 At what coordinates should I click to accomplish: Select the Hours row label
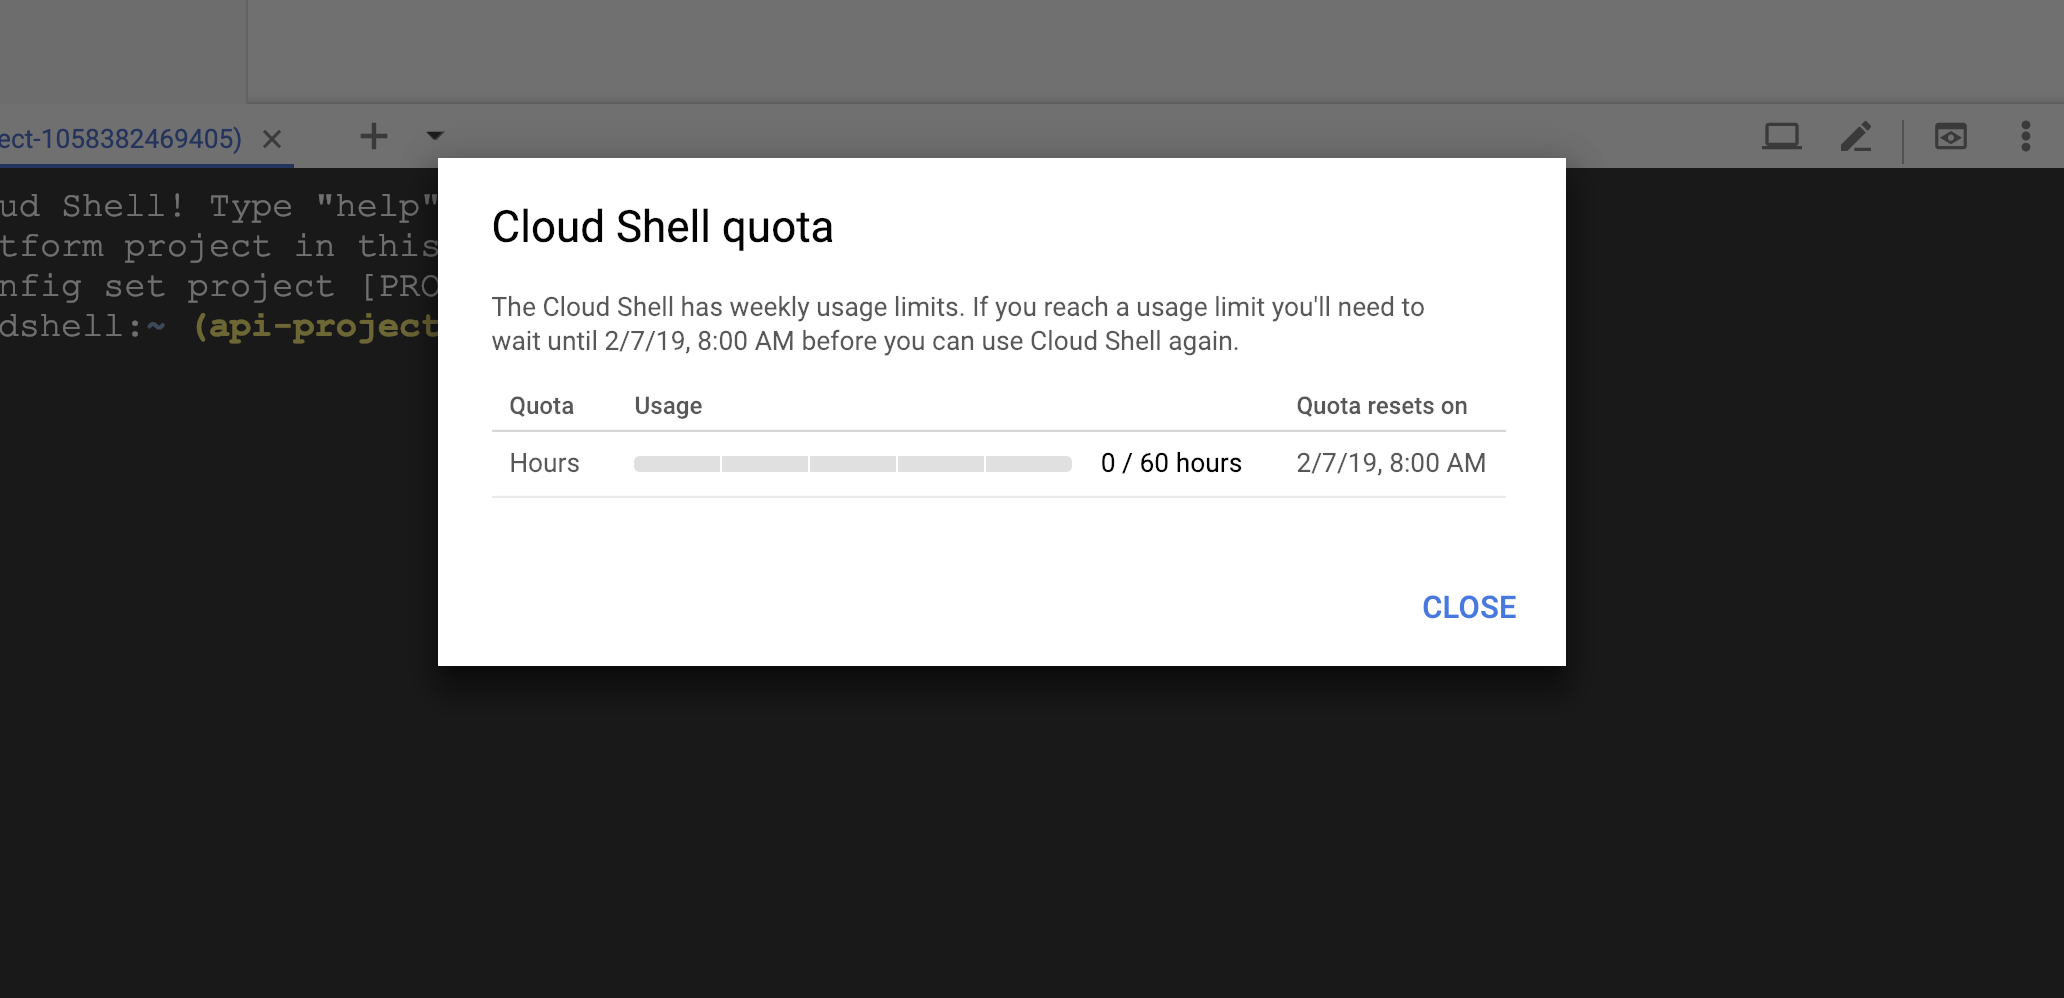click(544, 463)
